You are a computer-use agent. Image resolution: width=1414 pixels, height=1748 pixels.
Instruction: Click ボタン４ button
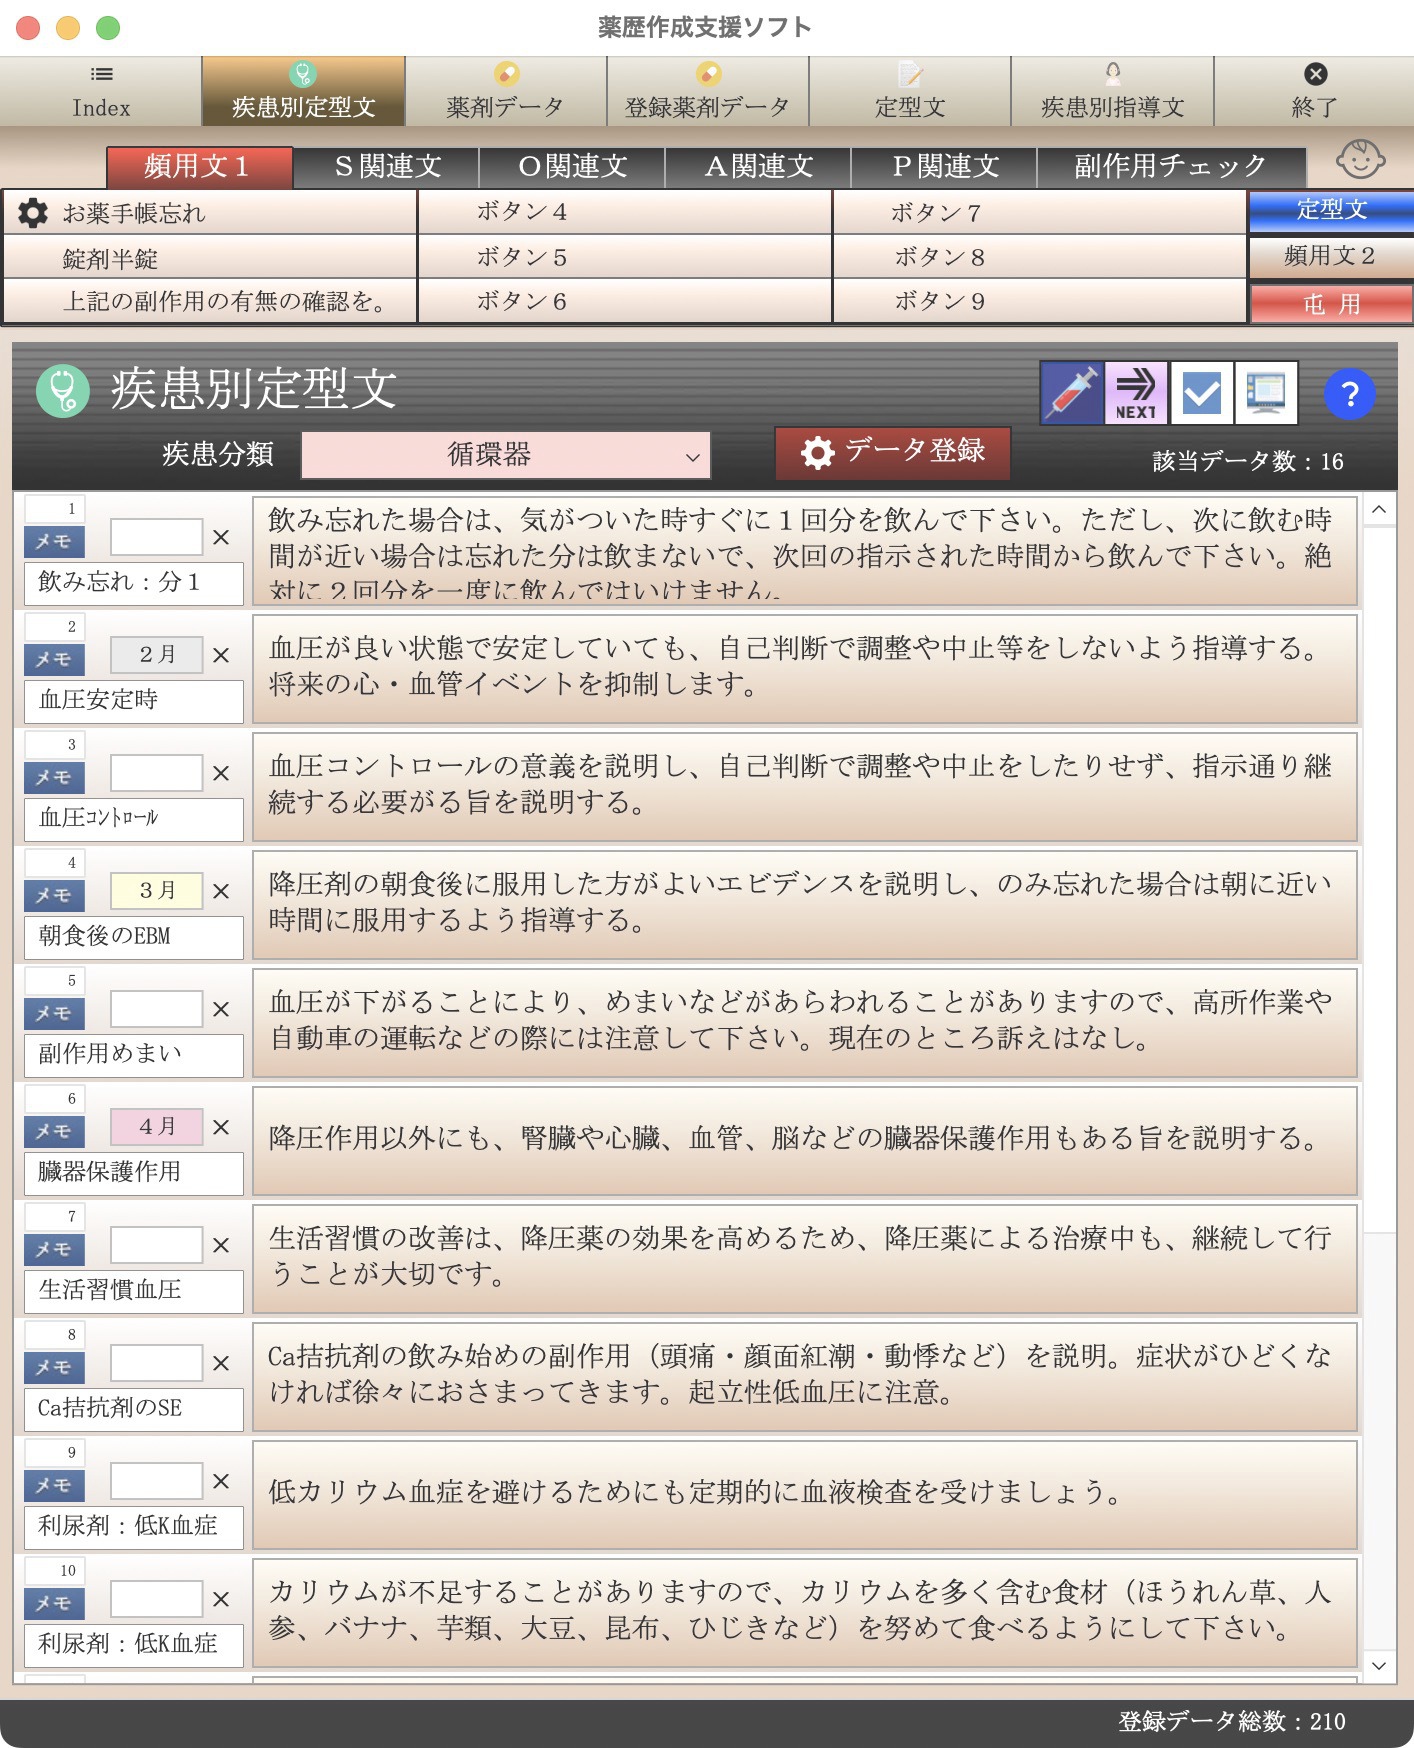tap(625, 212)
